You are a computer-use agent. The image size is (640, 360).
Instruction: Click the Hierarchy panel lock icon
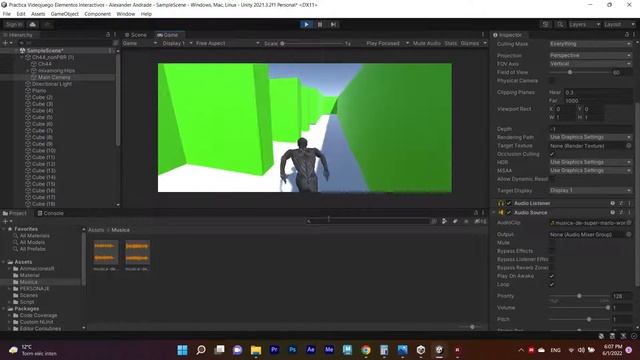(x=108, y=35)
